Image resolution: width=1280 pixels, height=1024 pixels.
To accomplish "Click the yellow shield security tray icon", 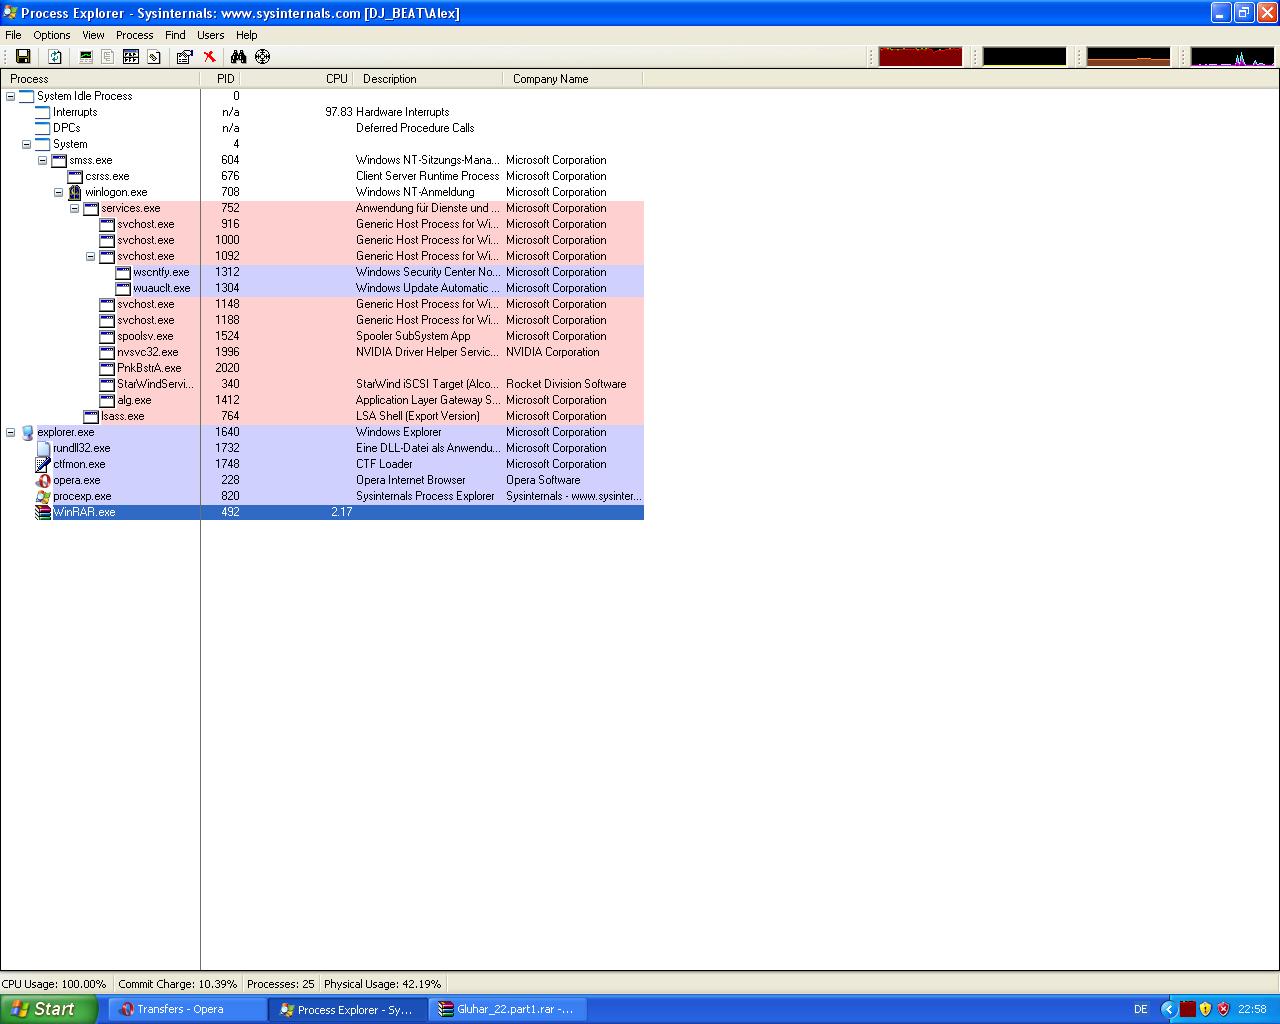I will pos(1205,1009).
